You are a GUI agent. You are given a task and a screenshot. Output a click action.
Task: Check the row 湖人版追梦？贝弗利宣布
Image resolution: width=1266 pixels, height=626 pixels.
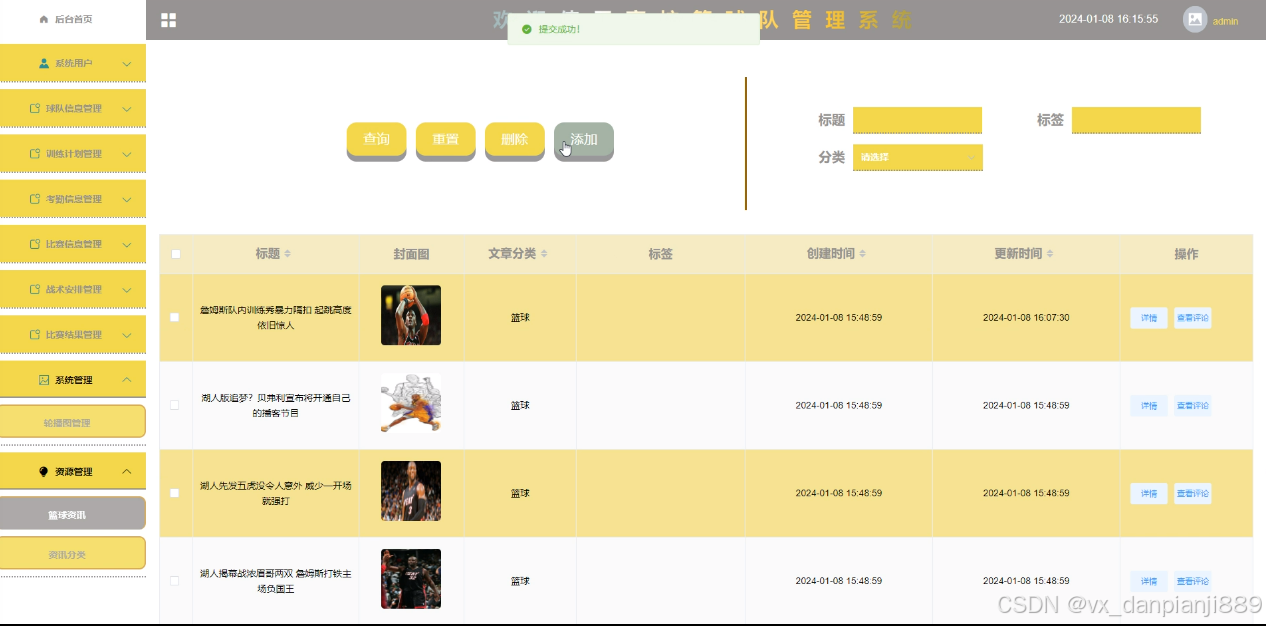coord(175,405)
